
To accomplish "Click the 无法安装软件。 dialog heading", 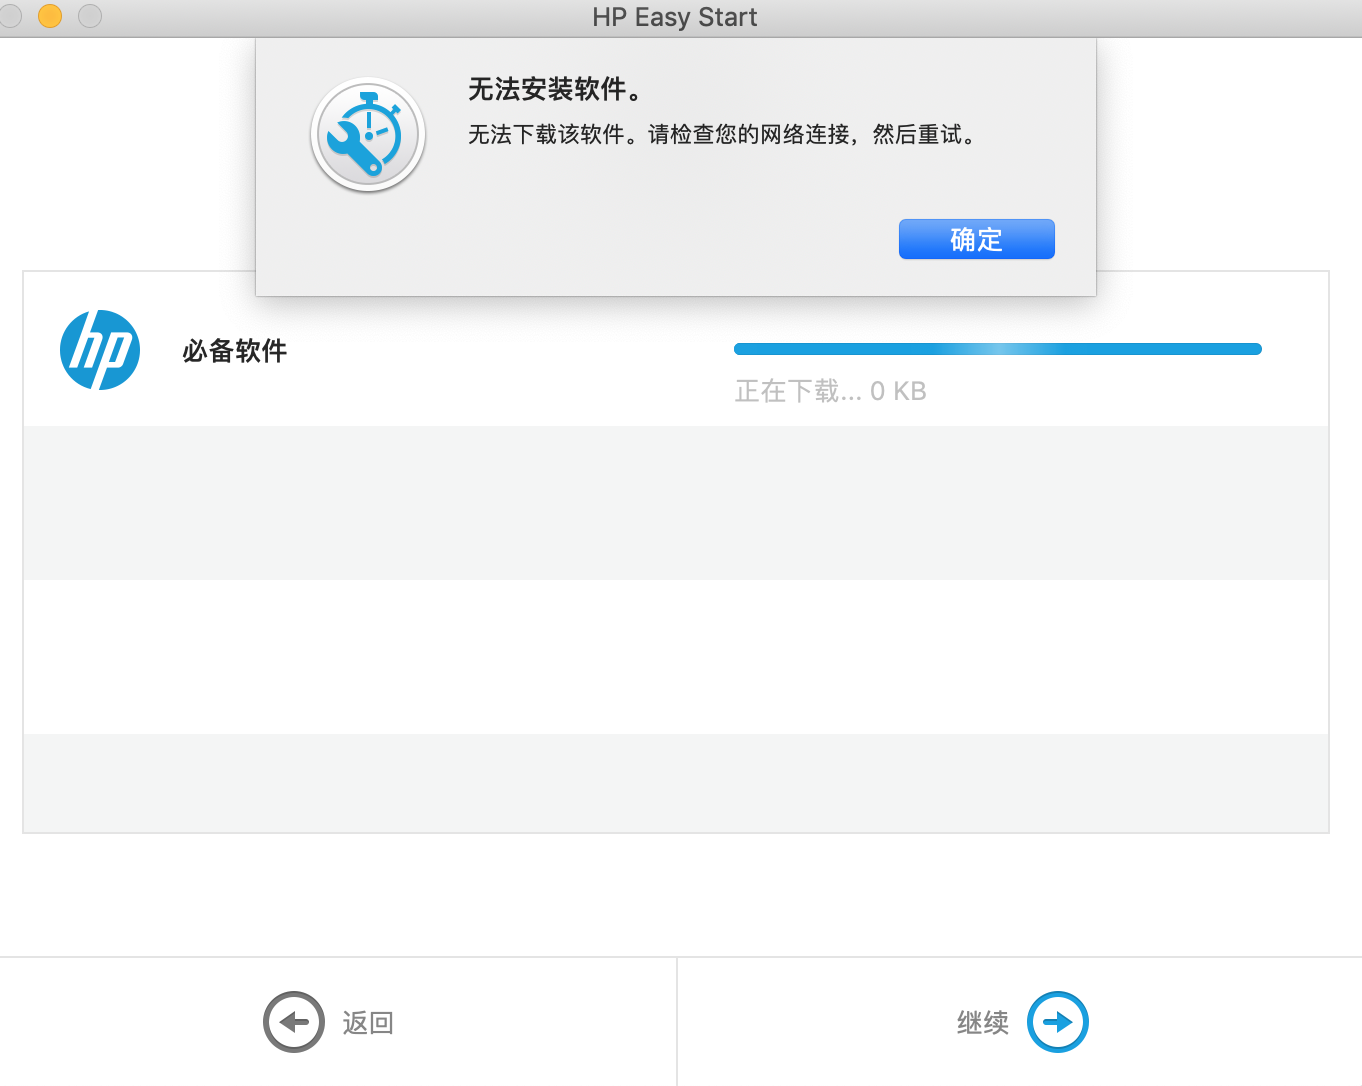I will pos(555,90).
